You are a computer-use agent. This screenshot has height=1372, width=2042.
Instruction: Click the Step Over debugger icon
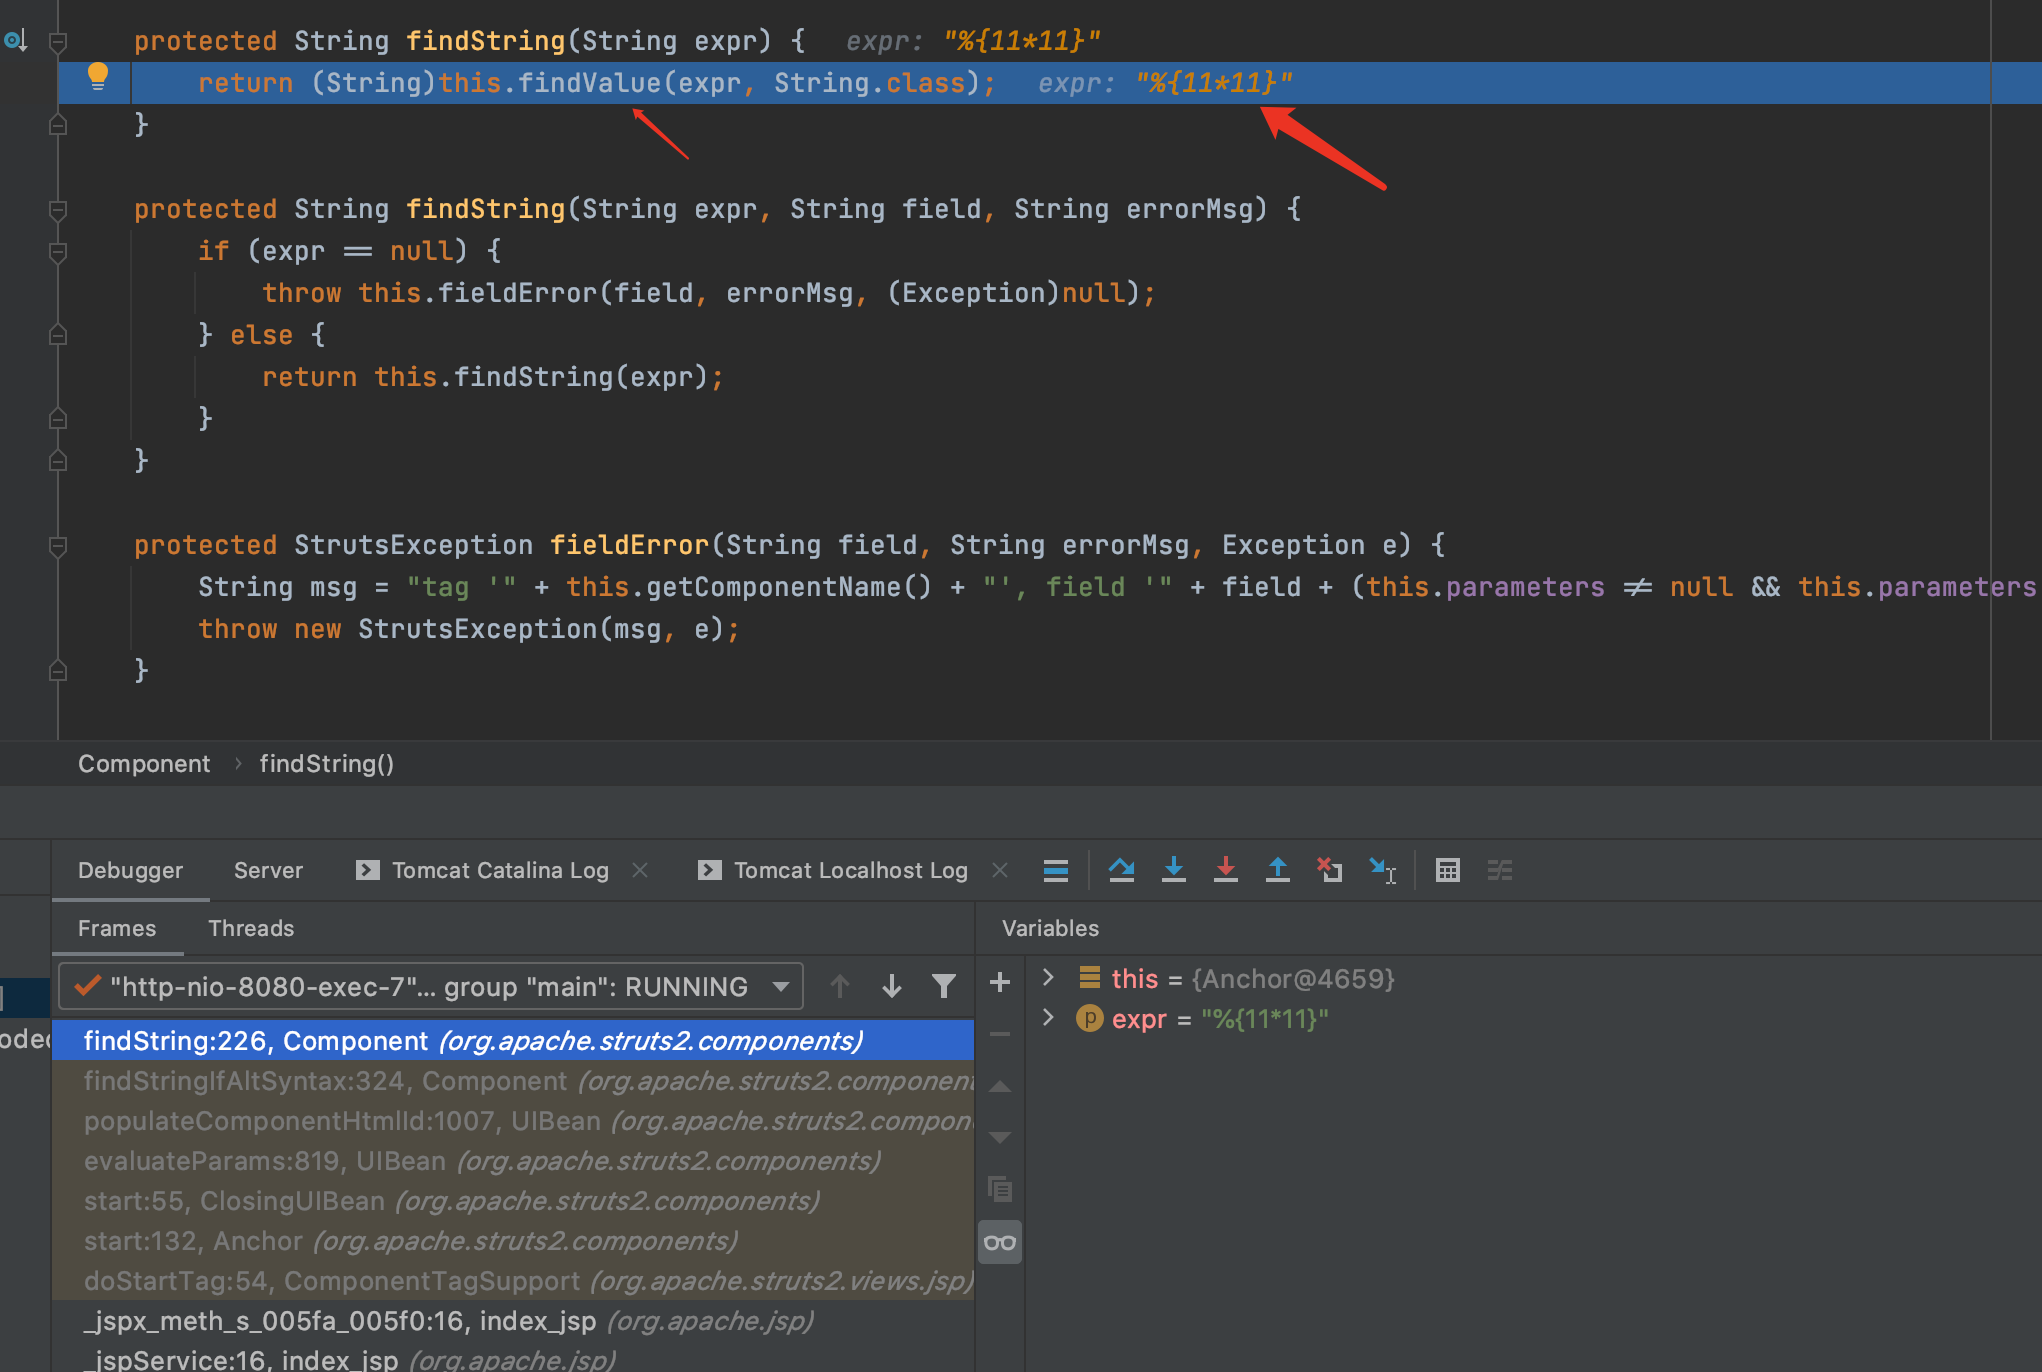click(x=1121, y=870)
